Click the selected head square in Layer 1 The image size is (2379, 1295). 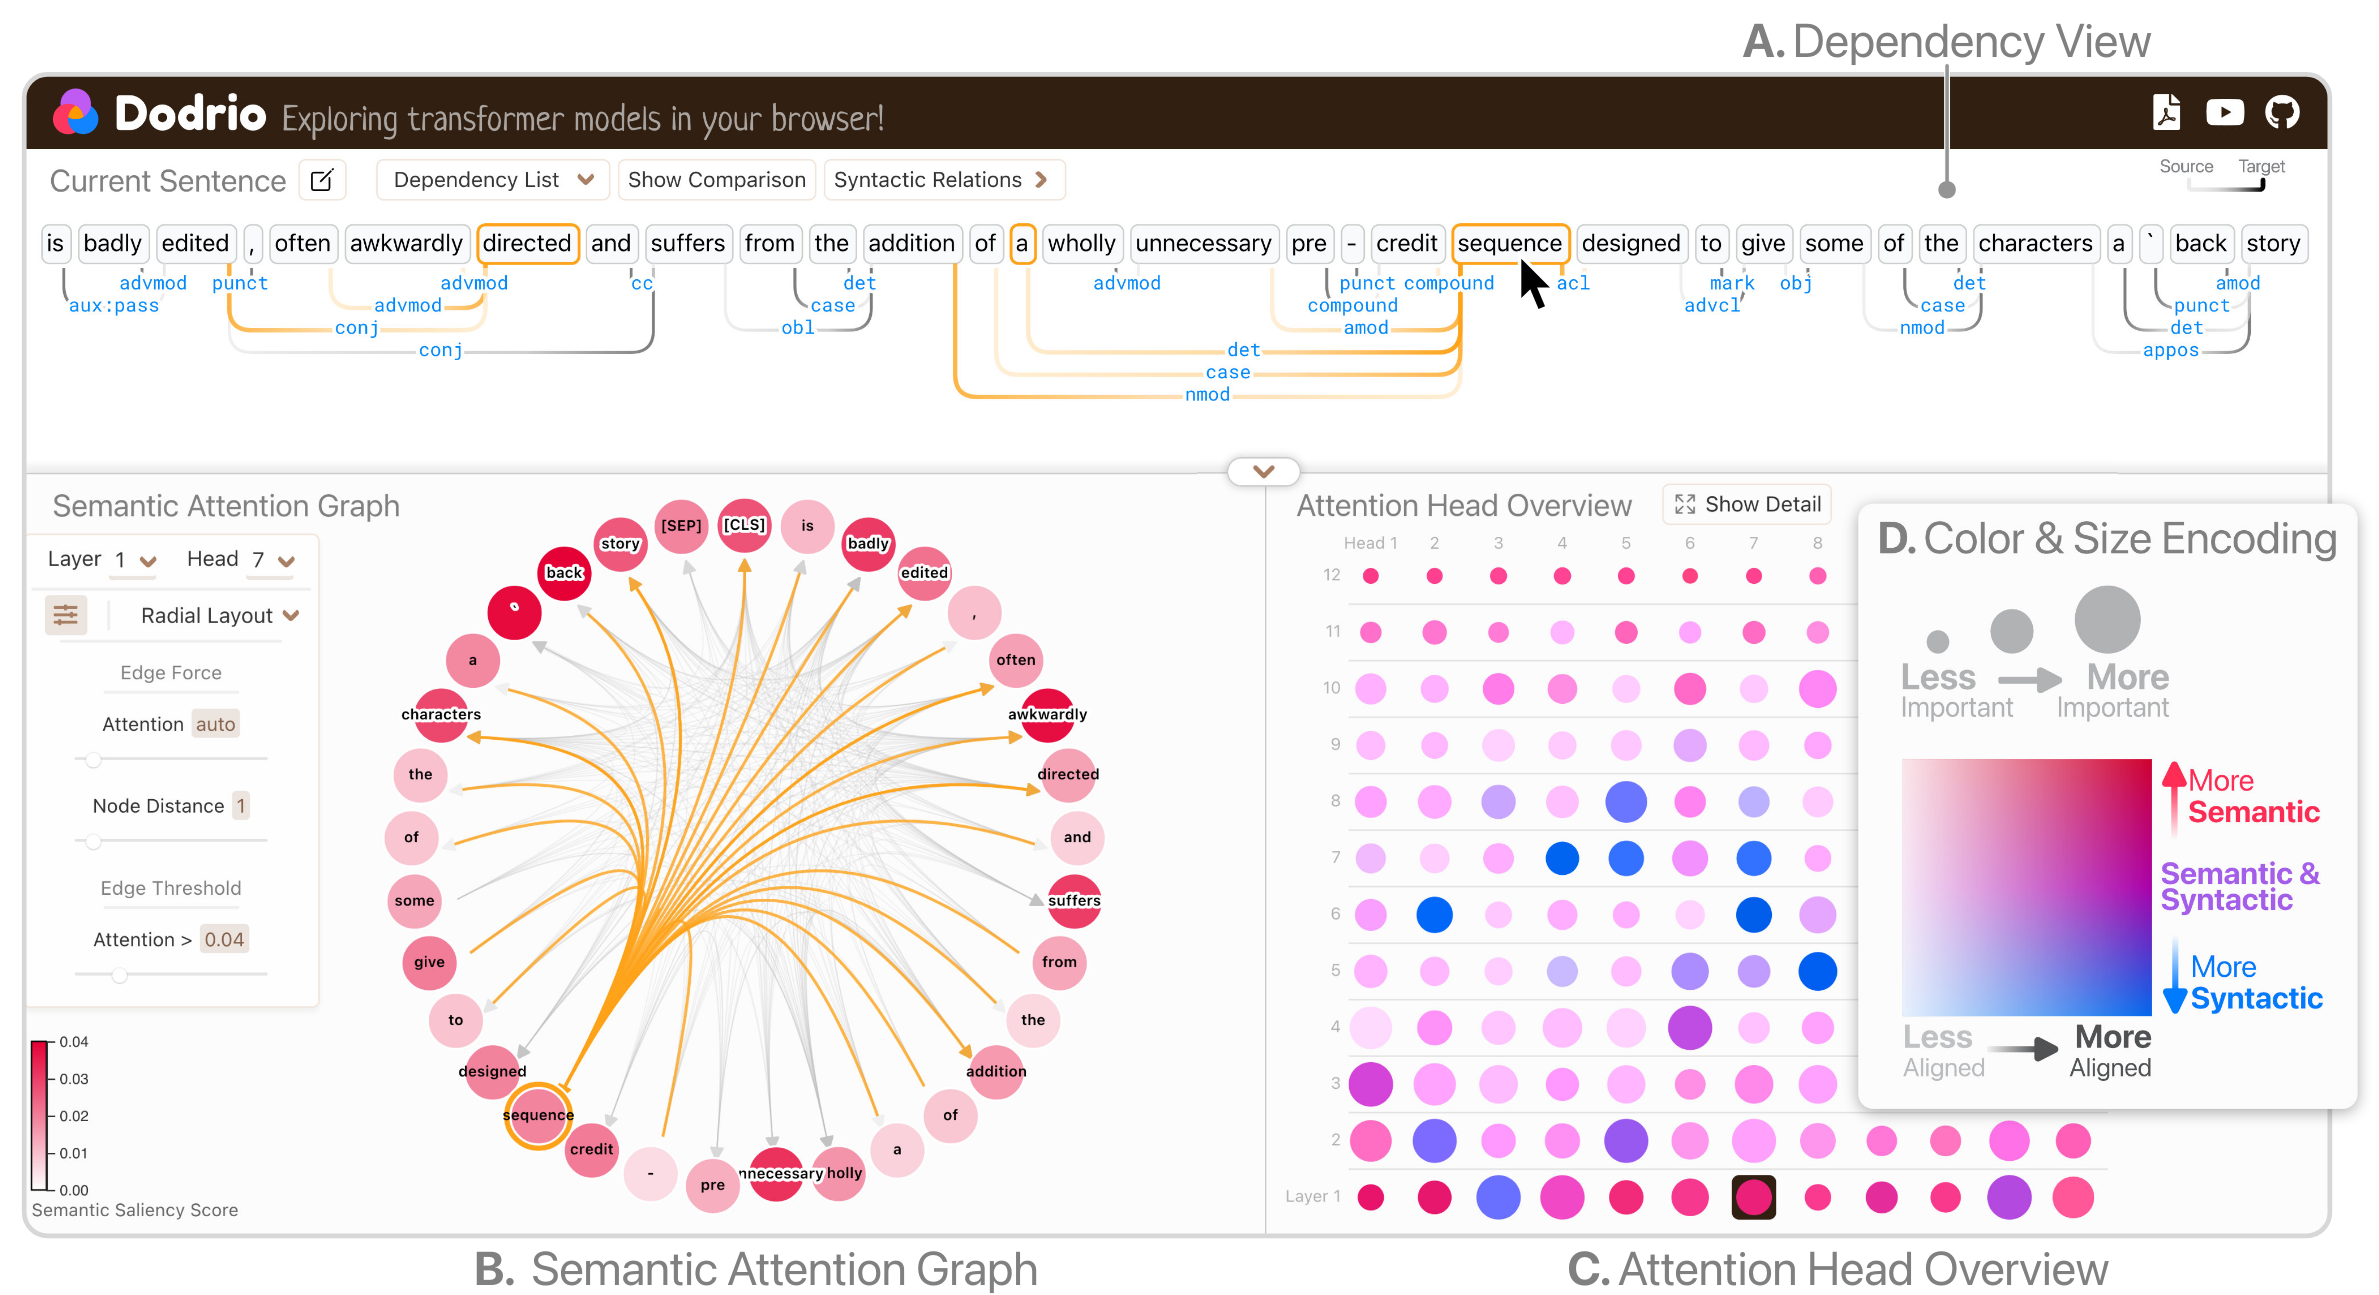1753,1197
